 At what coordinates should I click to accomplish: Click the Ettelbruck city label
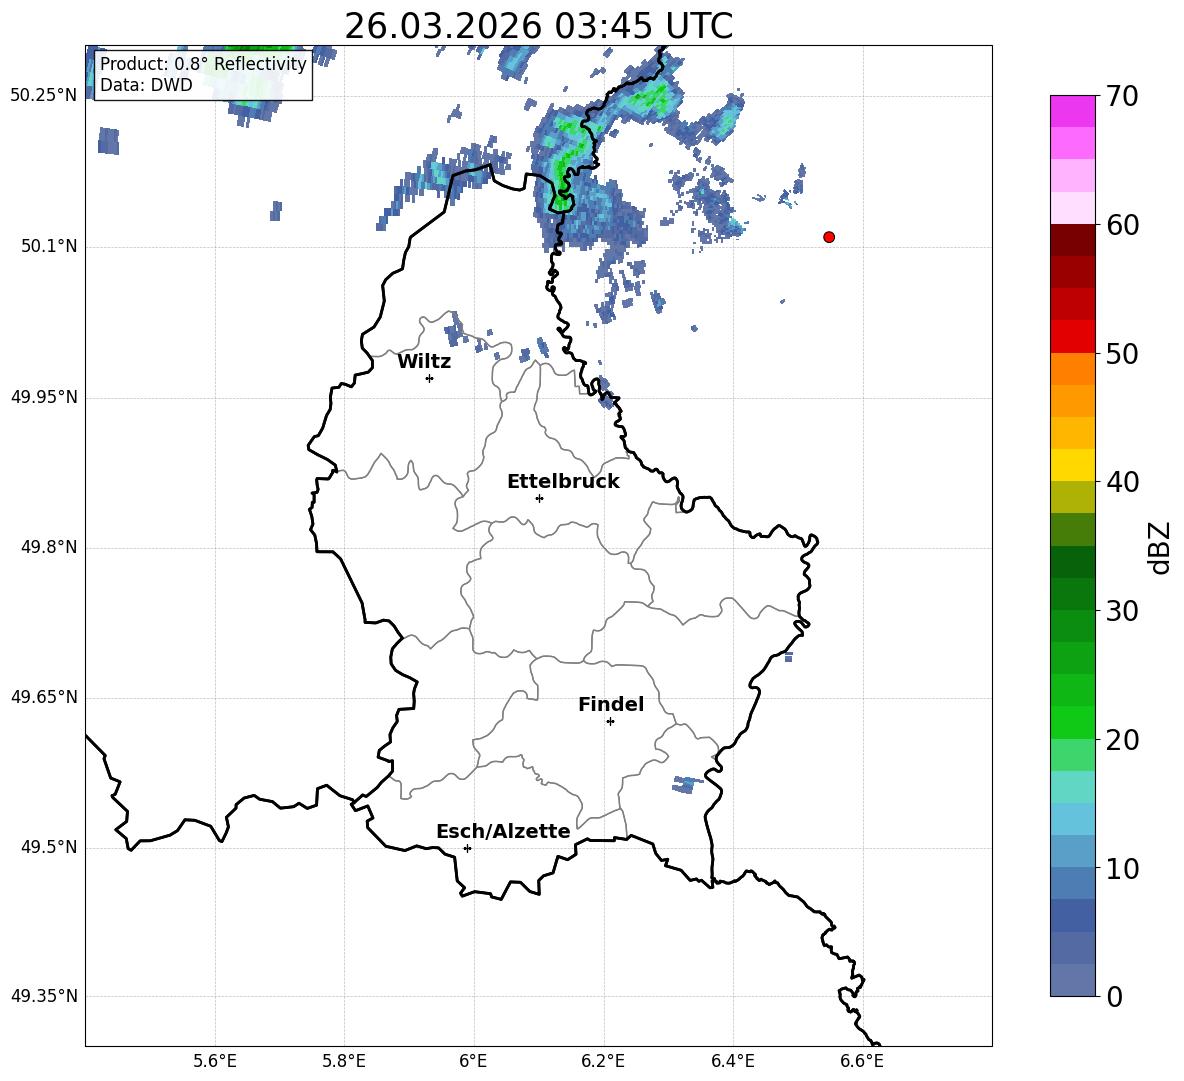coord(563,482)
